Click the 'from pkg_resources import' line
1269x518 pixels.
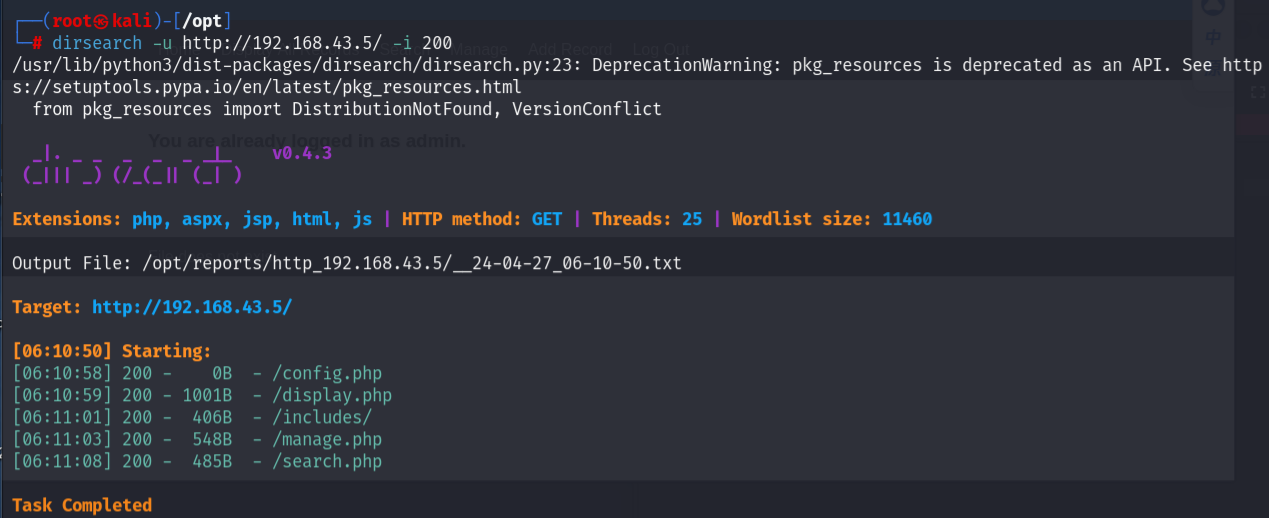347,109
